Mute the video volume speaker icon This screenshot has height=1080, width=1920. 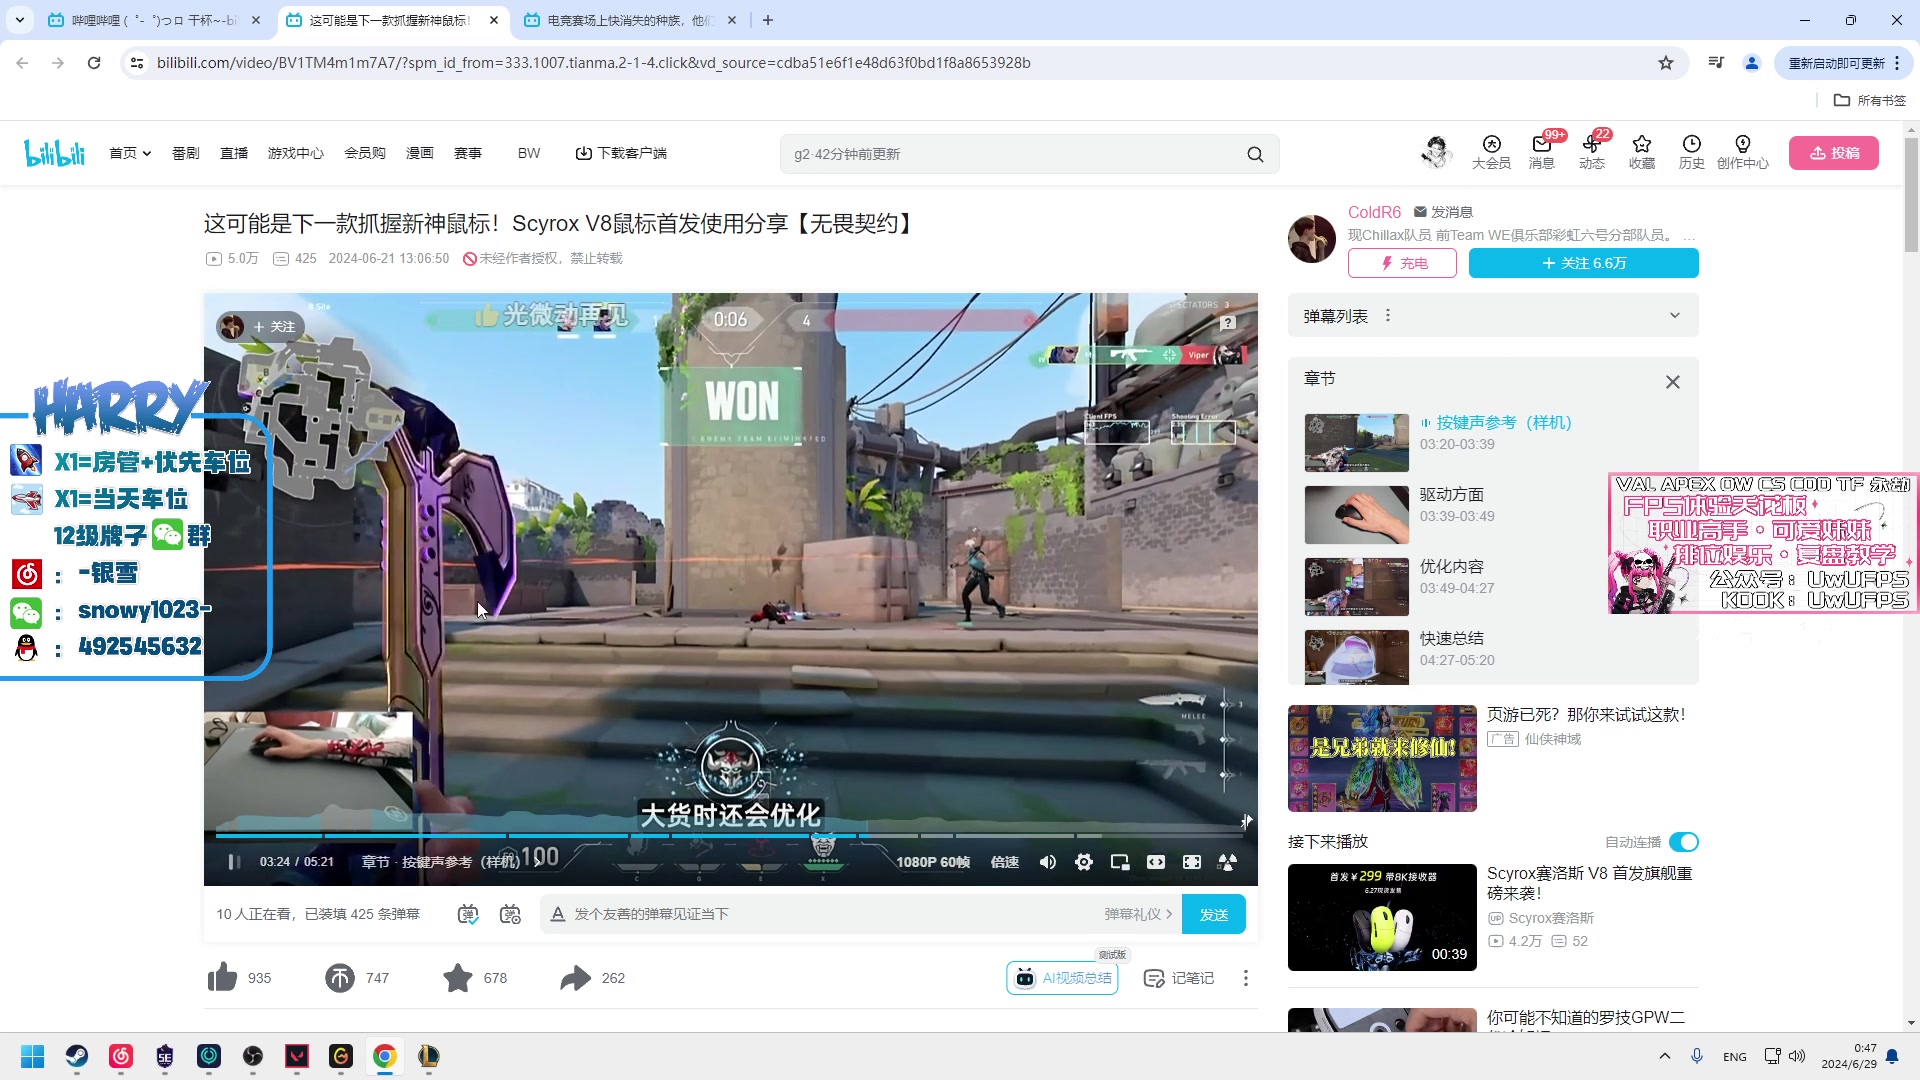pyautogui.click(x=1047, y=862)
